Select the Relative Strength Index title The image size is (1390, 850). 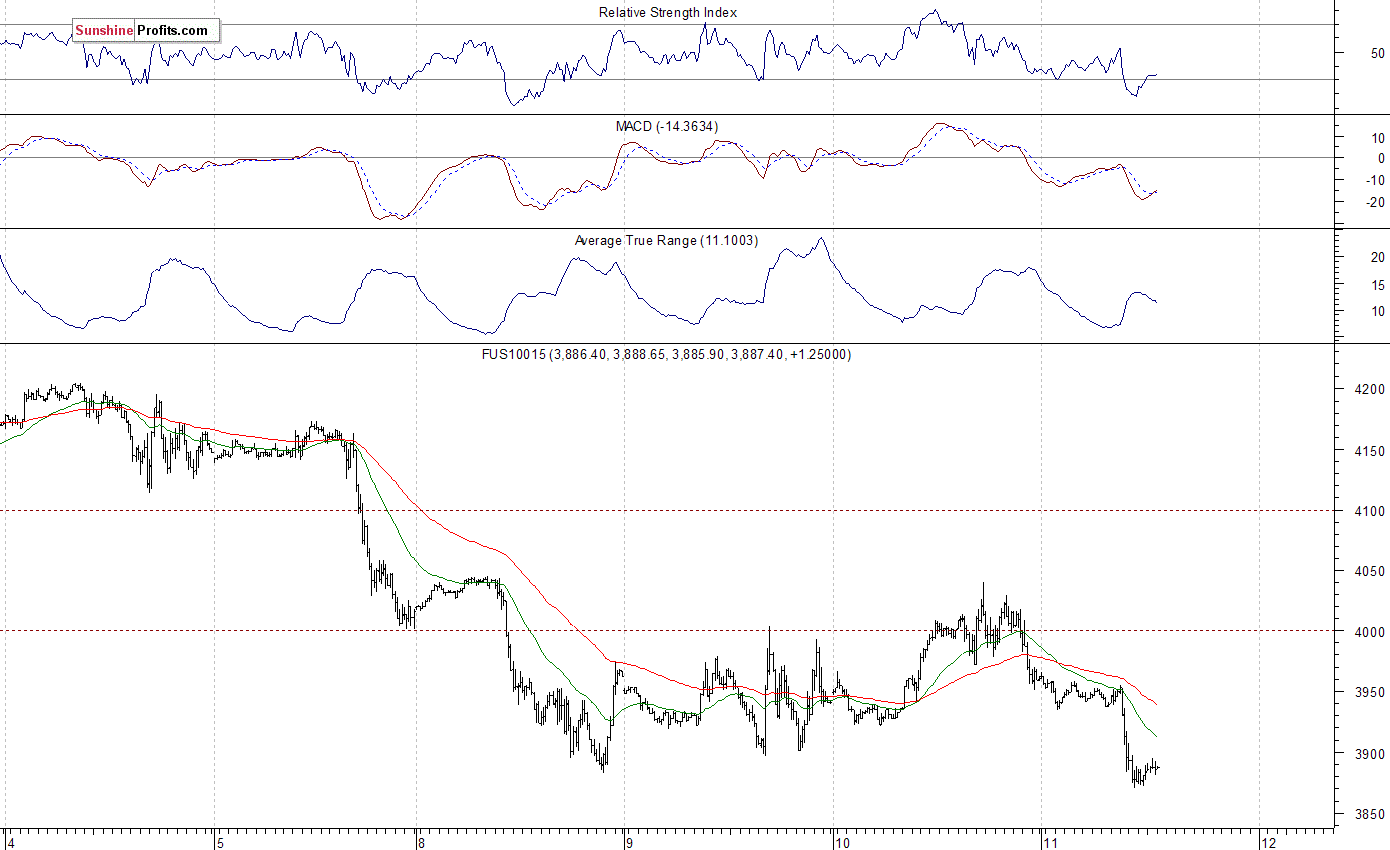[x=668, y=12]
